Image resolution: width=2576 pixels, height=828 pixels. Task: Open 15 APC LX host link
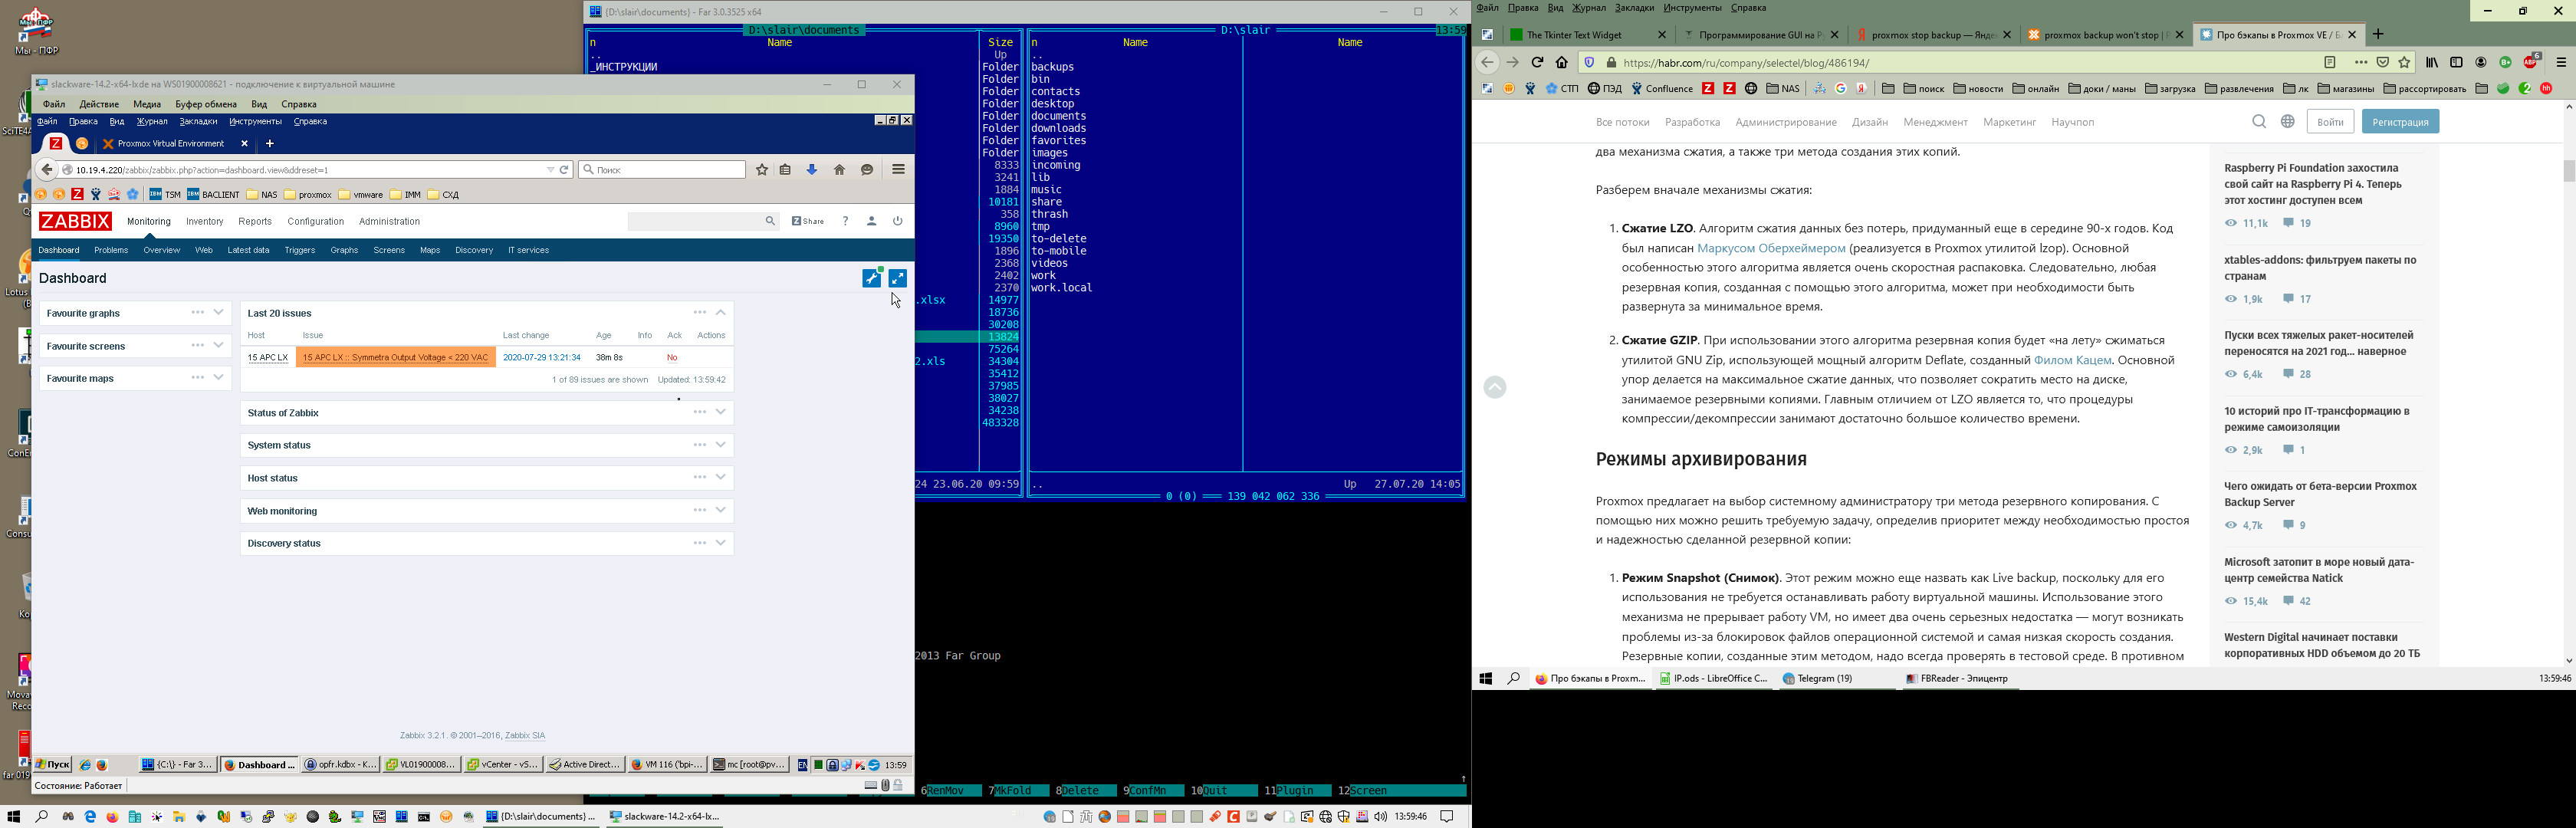[268, 357]
